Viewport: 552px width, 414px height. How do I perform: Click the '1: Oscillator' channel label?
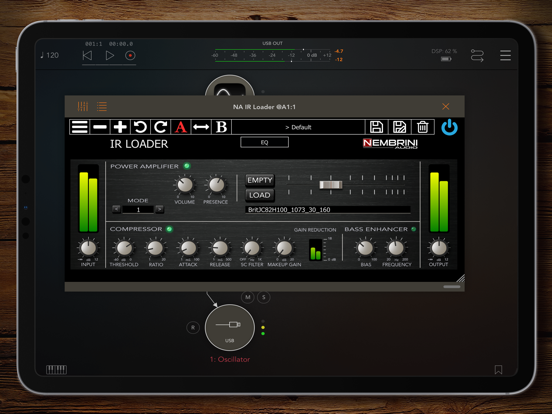(x=230, y=359)
